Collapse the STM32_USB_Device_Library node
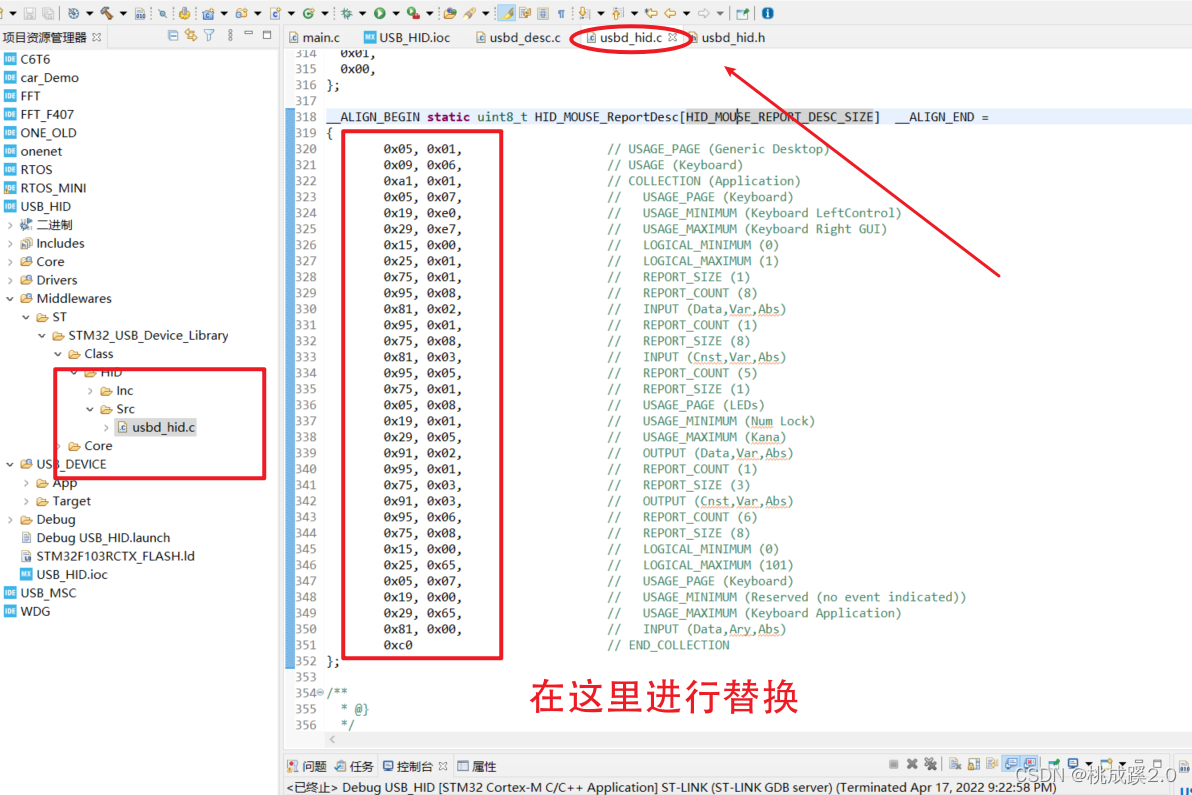The height and width of the screenshot is (795, 1192). tap(42, 335)
